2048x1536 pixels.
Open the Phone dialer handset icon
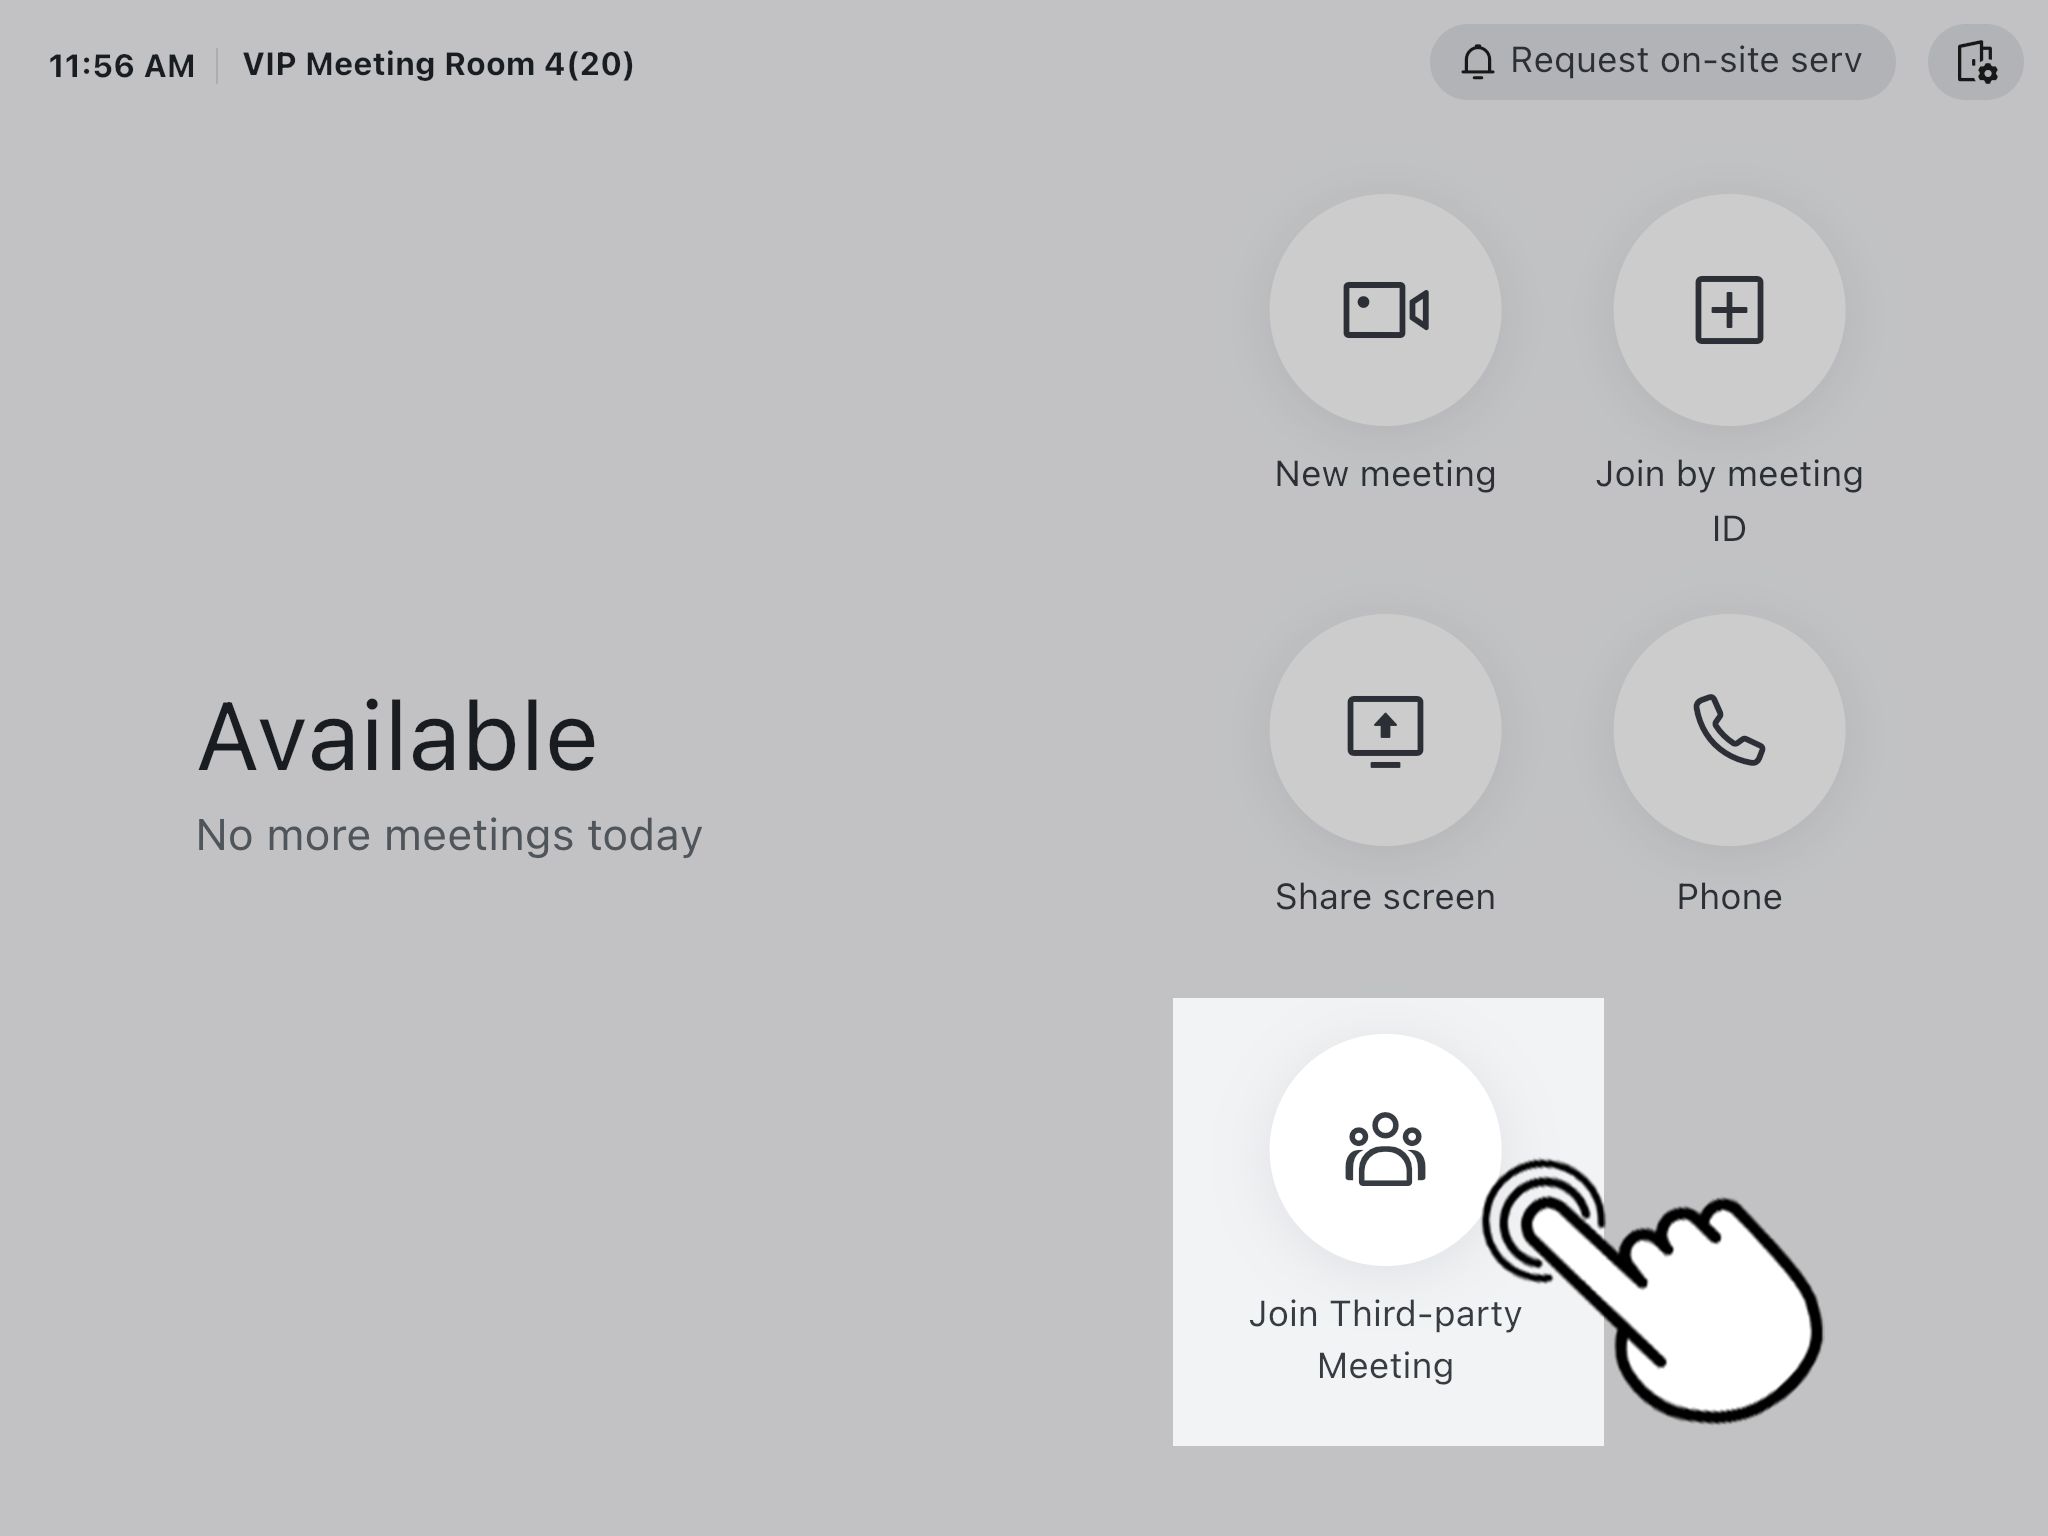click(x=1729, y=730)
